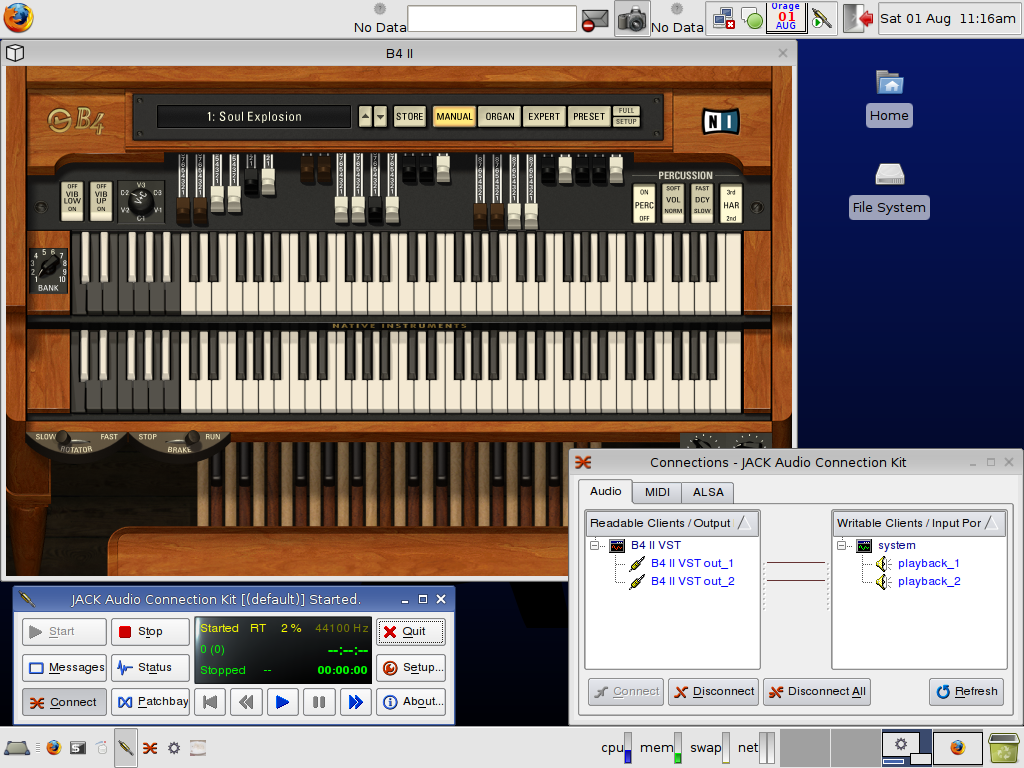Click the transport pause button
Image resolution: width=1024 pixels, height=768 pixels.
[x=319, y=702]
